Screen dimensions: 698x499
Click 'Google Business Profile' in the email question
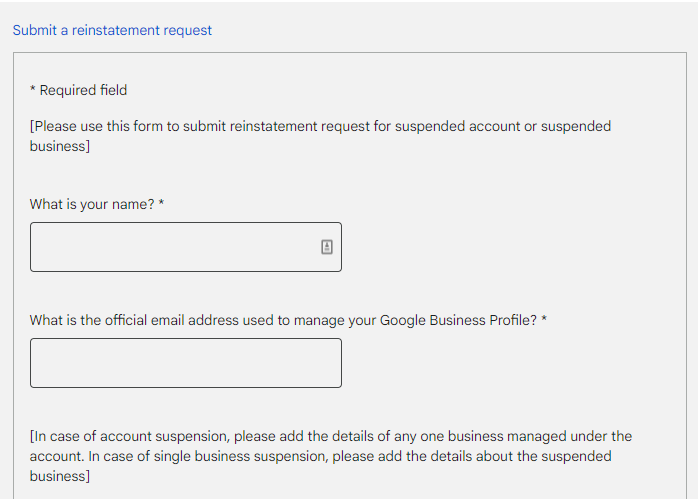coord(459,320)
